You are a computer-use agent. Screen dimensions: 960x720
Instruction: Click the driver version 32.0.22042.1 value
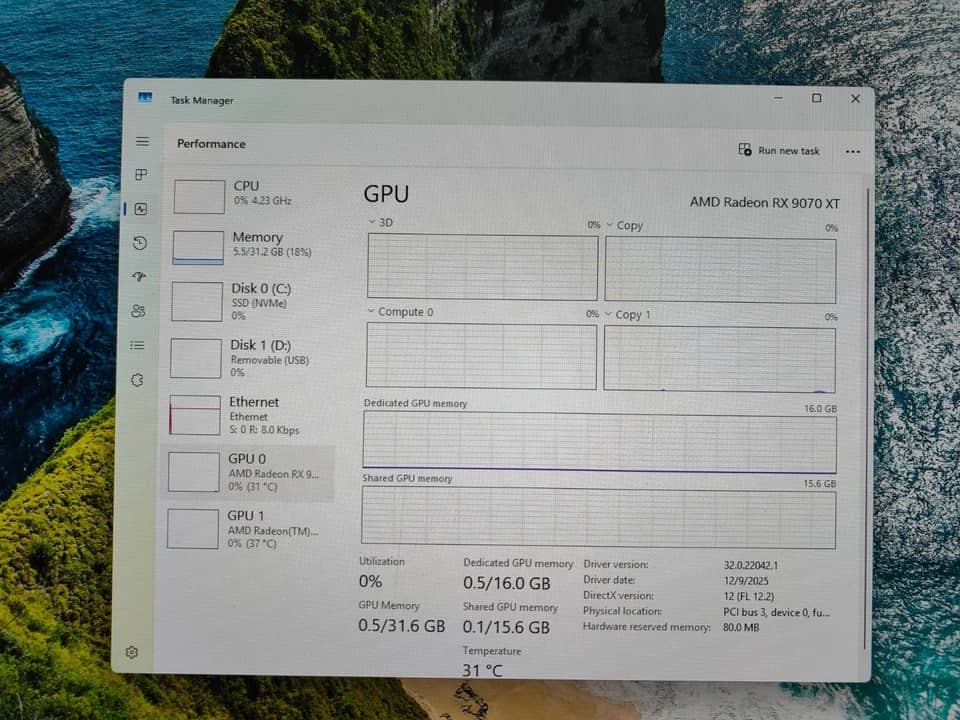(x=751, y=565)
